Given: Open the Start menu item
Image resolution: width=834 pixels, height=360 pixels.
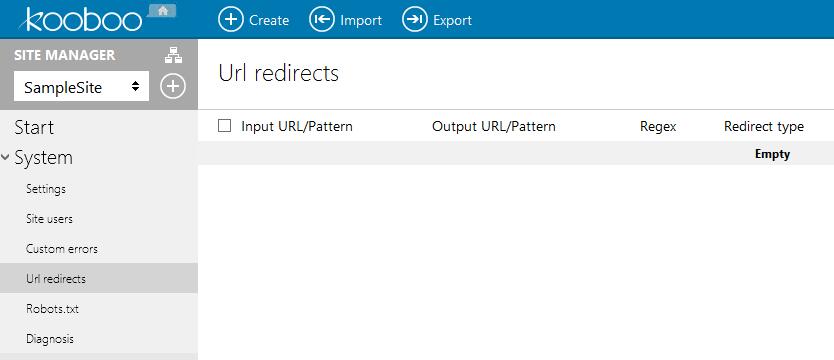Looking at the screenshot, I should 34,128.
